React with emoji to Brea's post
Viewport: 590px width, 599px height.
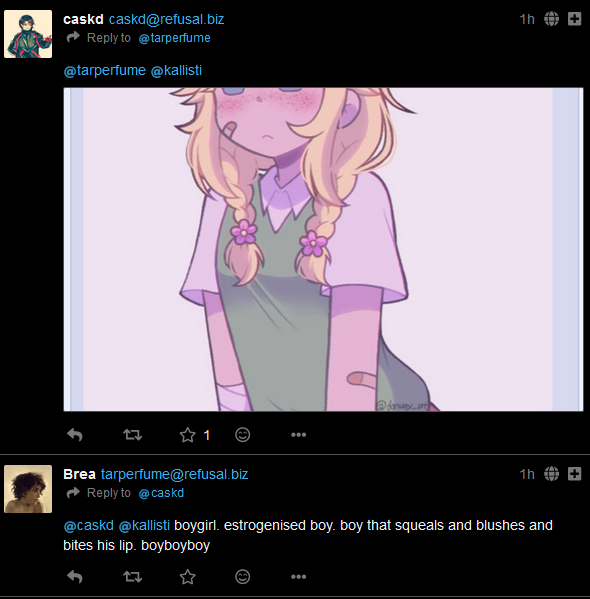243,577
